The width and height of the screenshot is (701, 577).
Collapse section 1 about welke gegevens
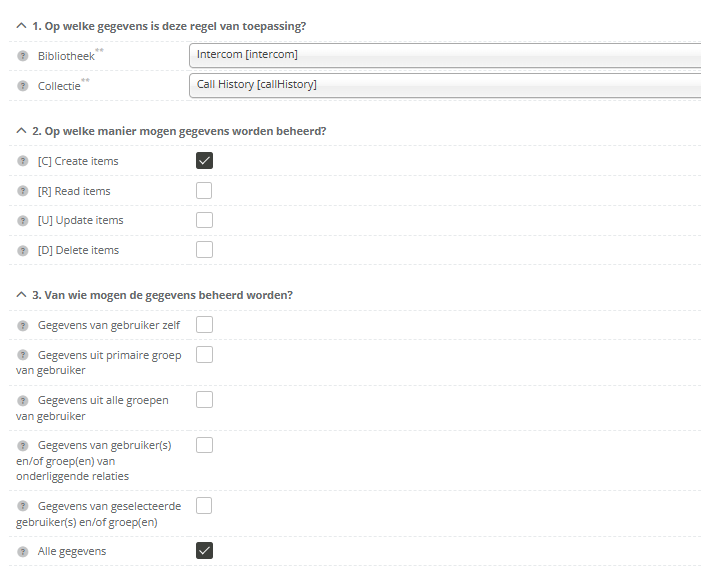22,25
